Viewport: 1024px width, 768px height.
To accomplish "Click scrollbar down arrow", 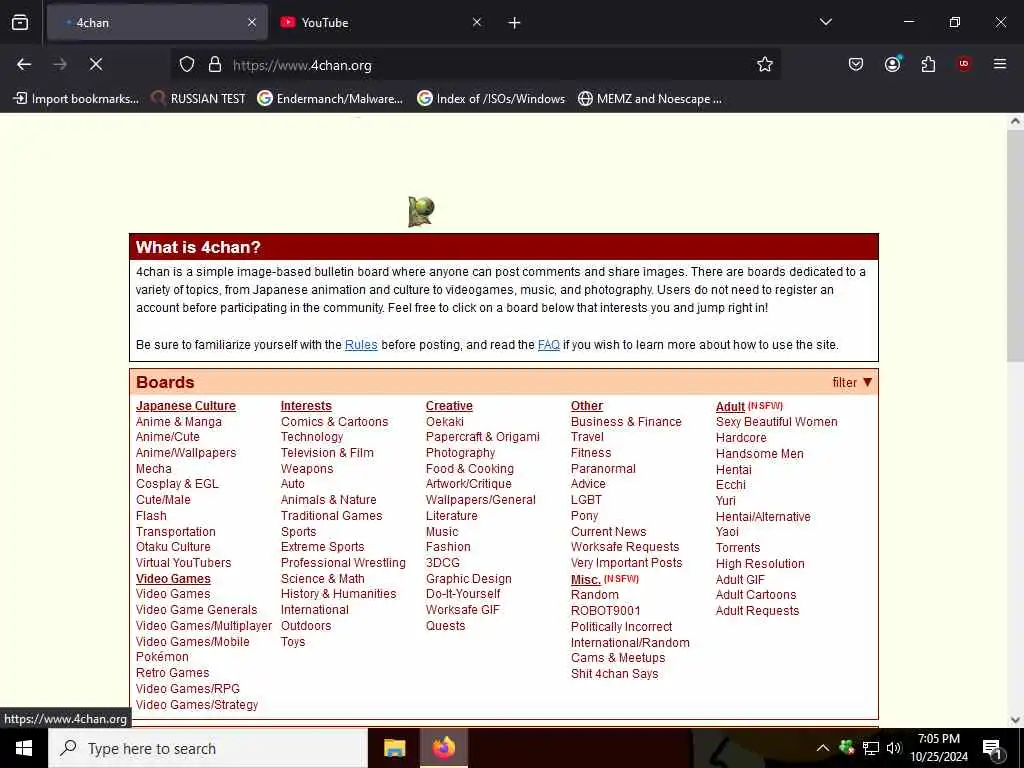I will point(1016,720).
